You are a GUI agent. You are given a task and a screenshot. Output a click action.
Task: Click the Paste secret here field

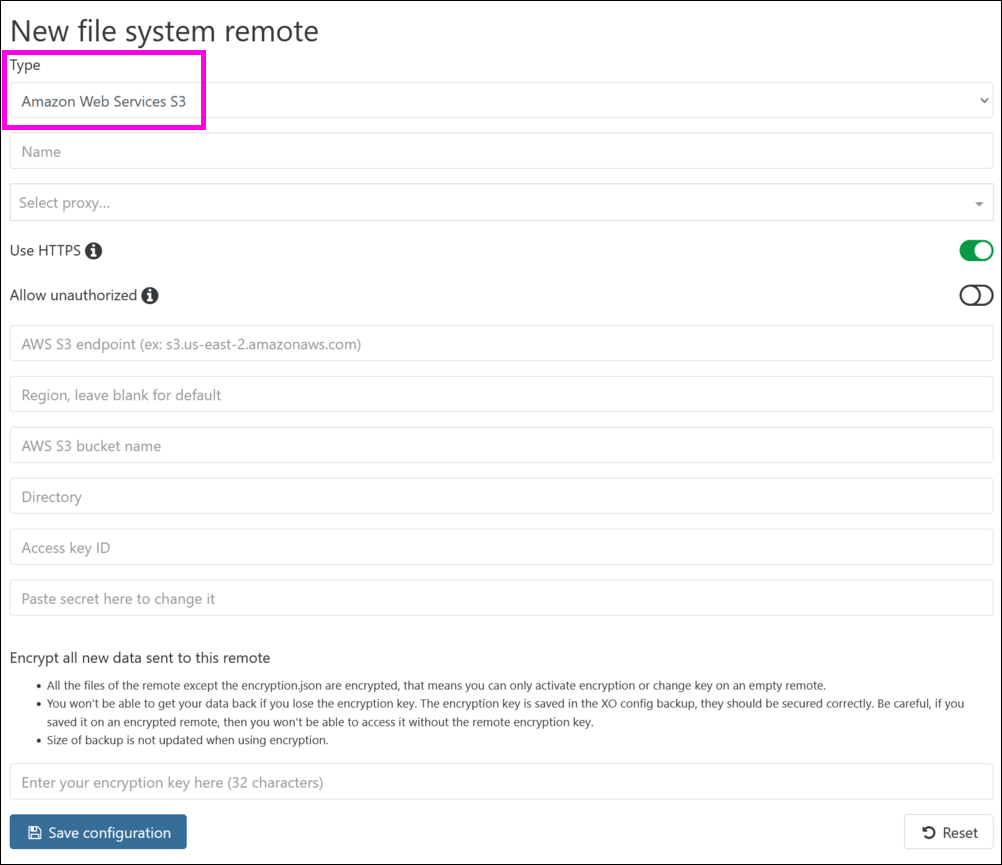pyautogui.click(x=501, y=599)
